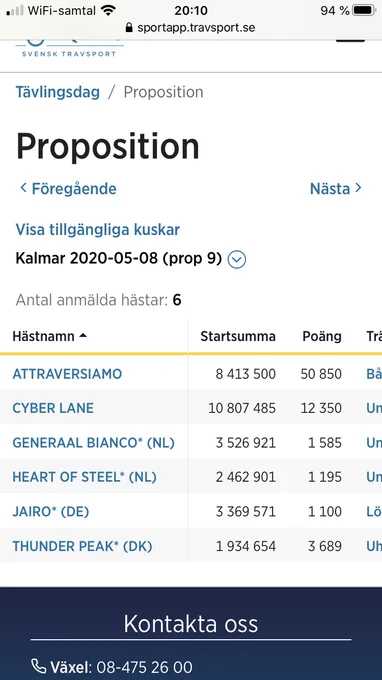Select Proposition breadcrumb item
The width and height of the screenshot is (382, 680).
pyautogui.click(x=163, y=92)
